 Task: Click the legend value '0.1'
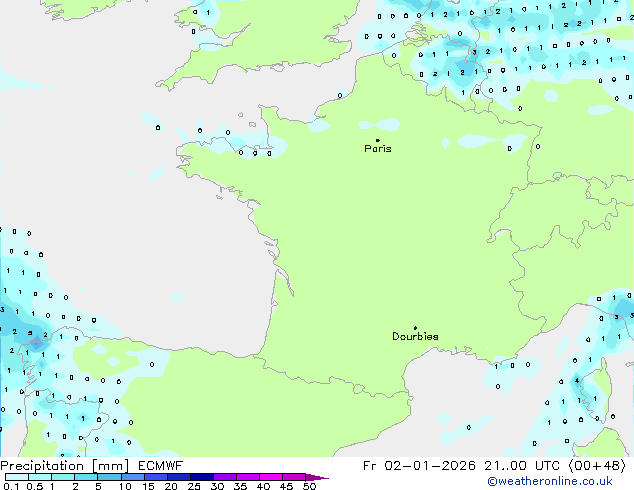click(x=11, y=486)
